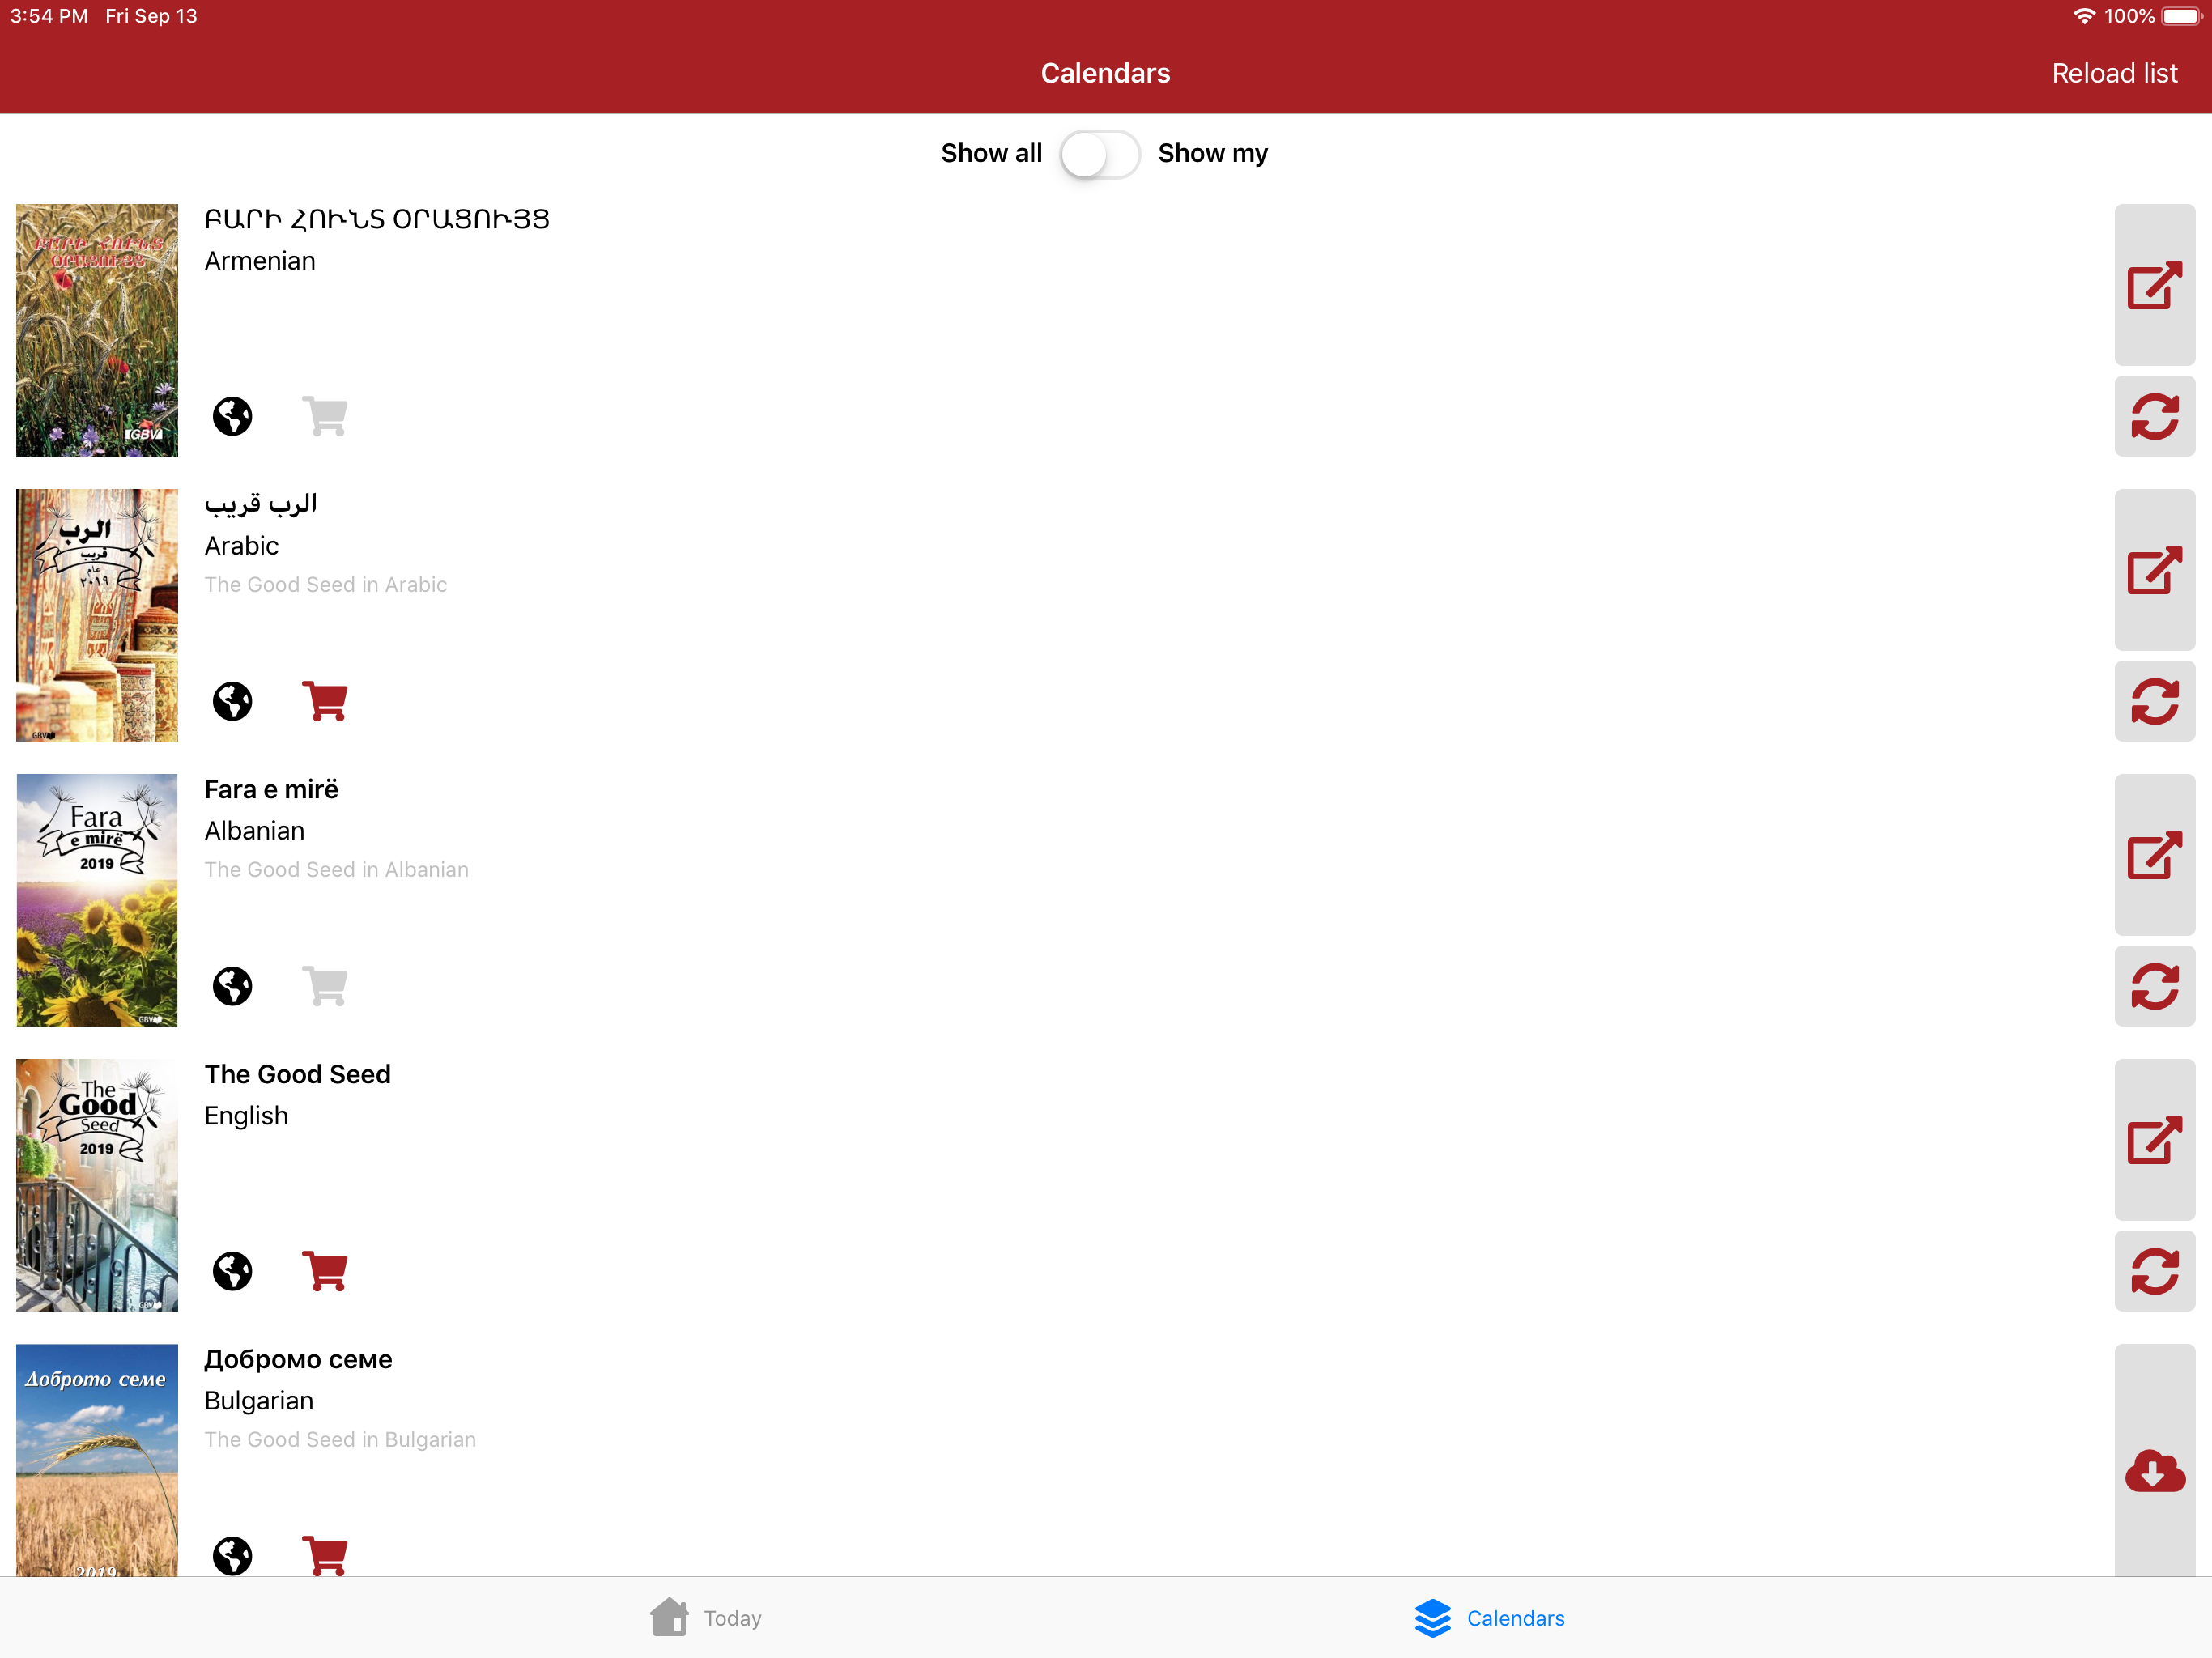The width and height of the screenshot is (2212, 1658).
Task: Tap the shopping cart for The Good Seed English
Action: [325, 1271]
